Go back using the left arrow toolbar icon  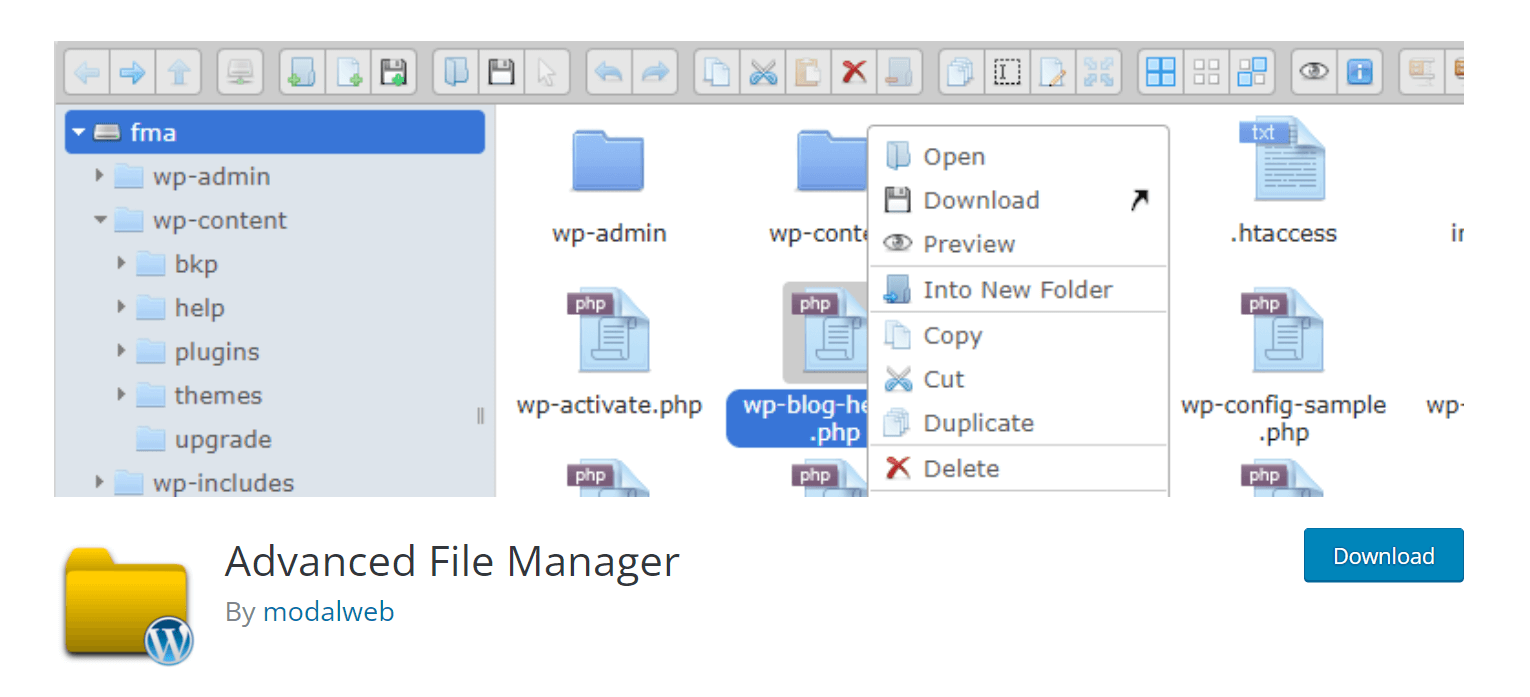coord(87,72)
